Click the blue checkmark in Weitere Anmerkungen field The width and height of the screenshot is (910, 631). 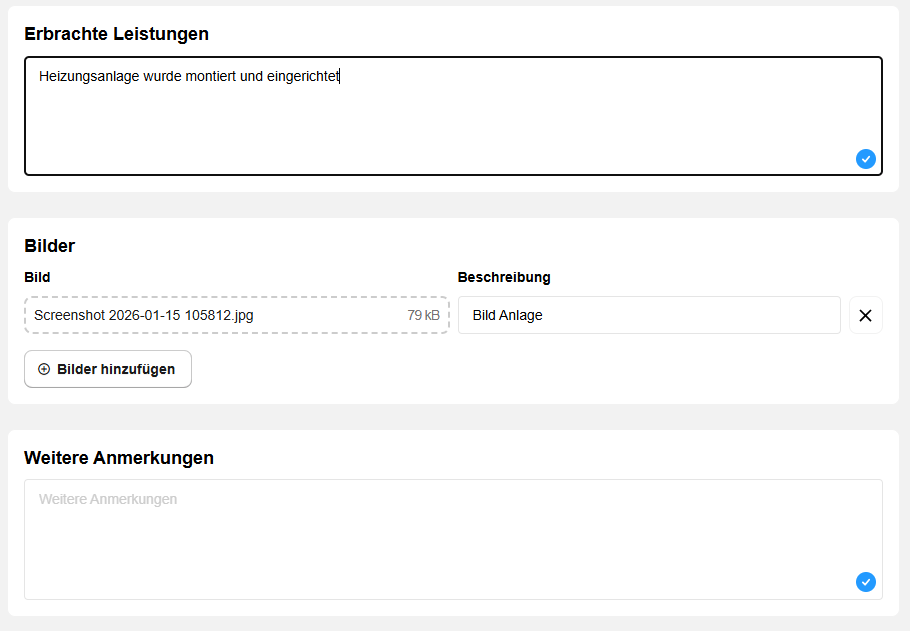click(866, 582)
